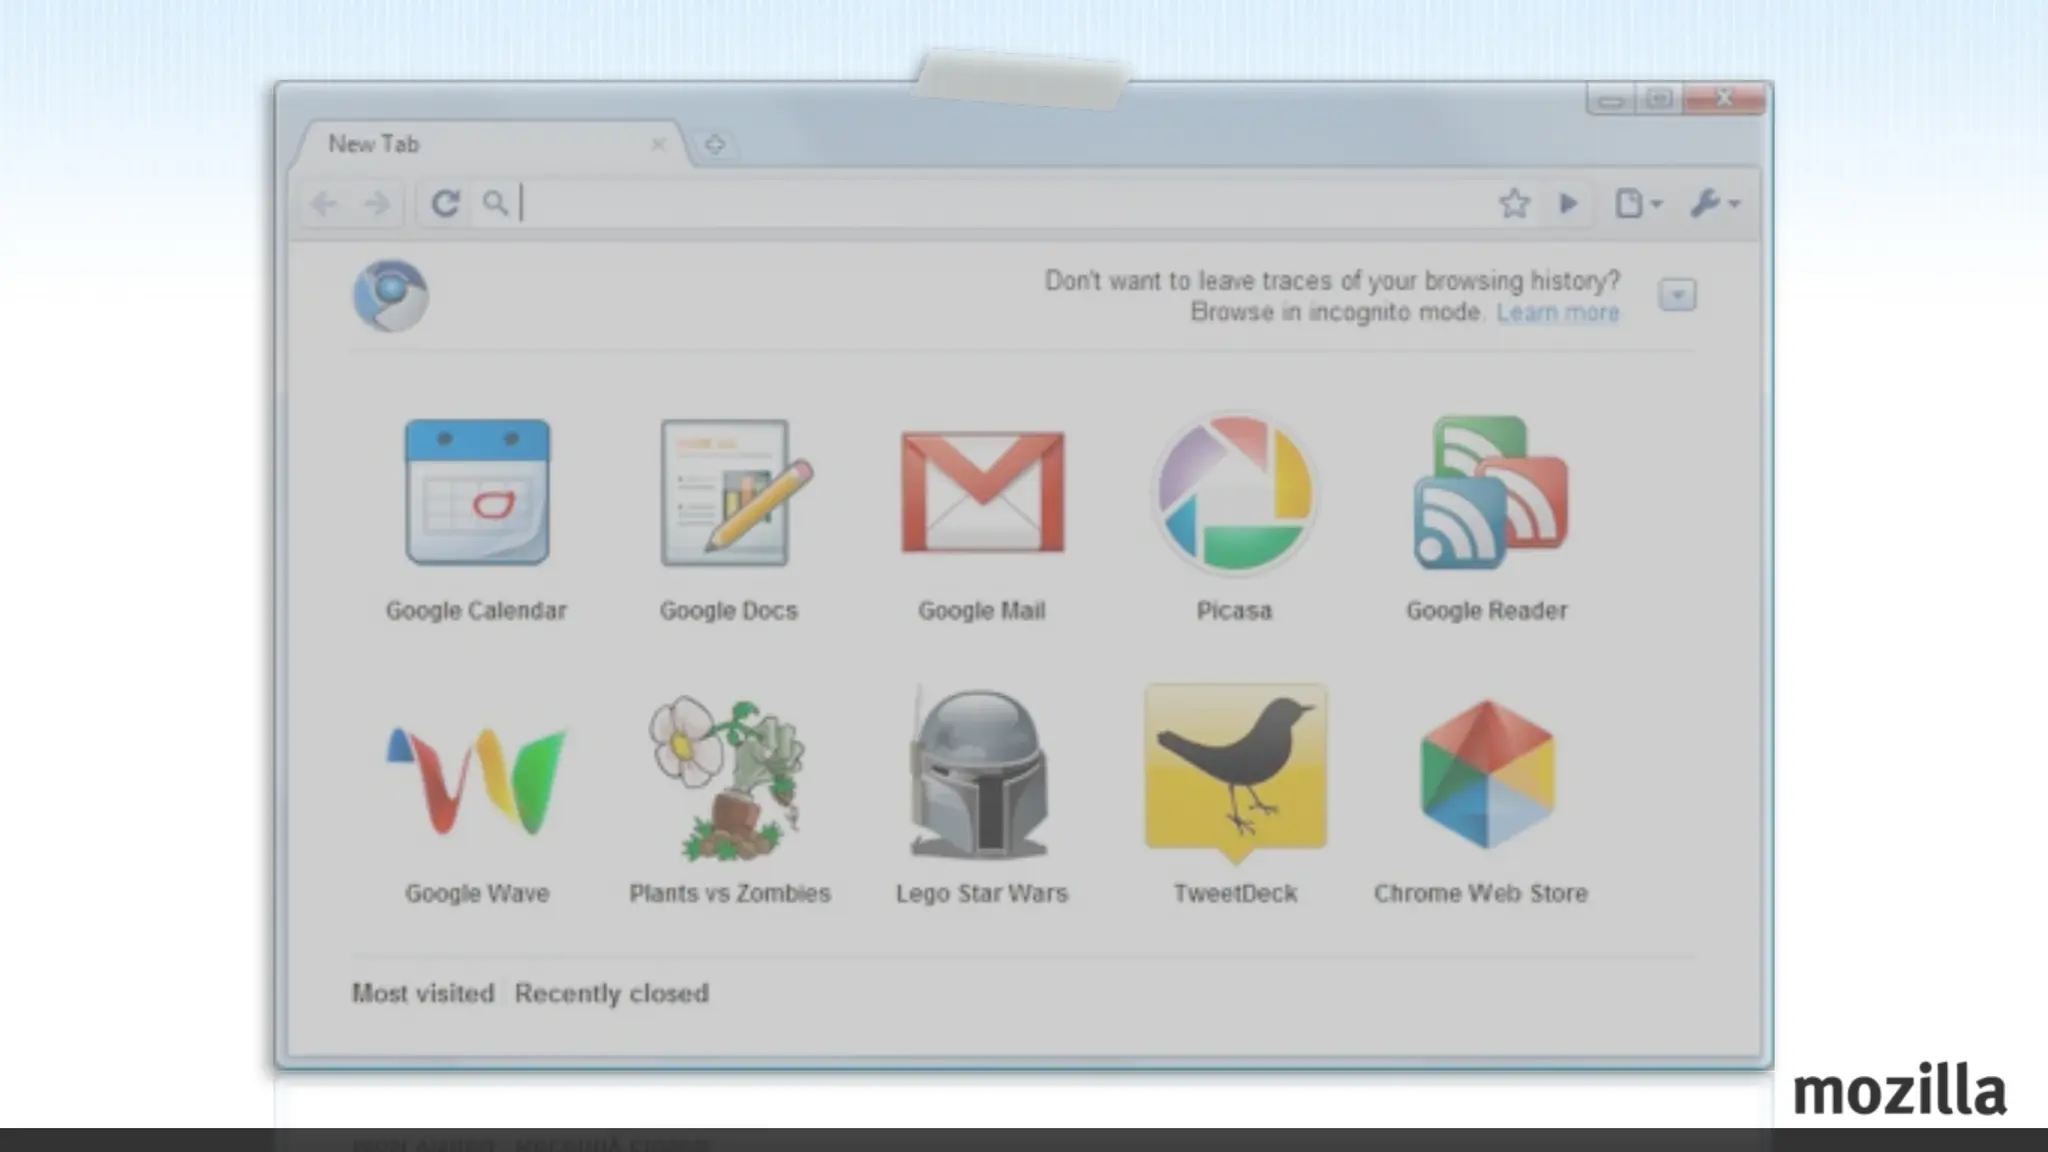The width and height of the screenshot is (2048, 1152).
Task: Open the wrench settings menu
Action: point(1714,204)
